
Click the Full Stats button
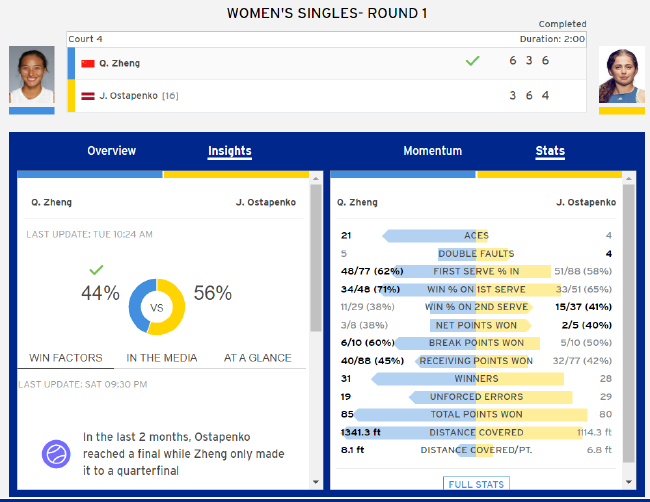point(475,484)
